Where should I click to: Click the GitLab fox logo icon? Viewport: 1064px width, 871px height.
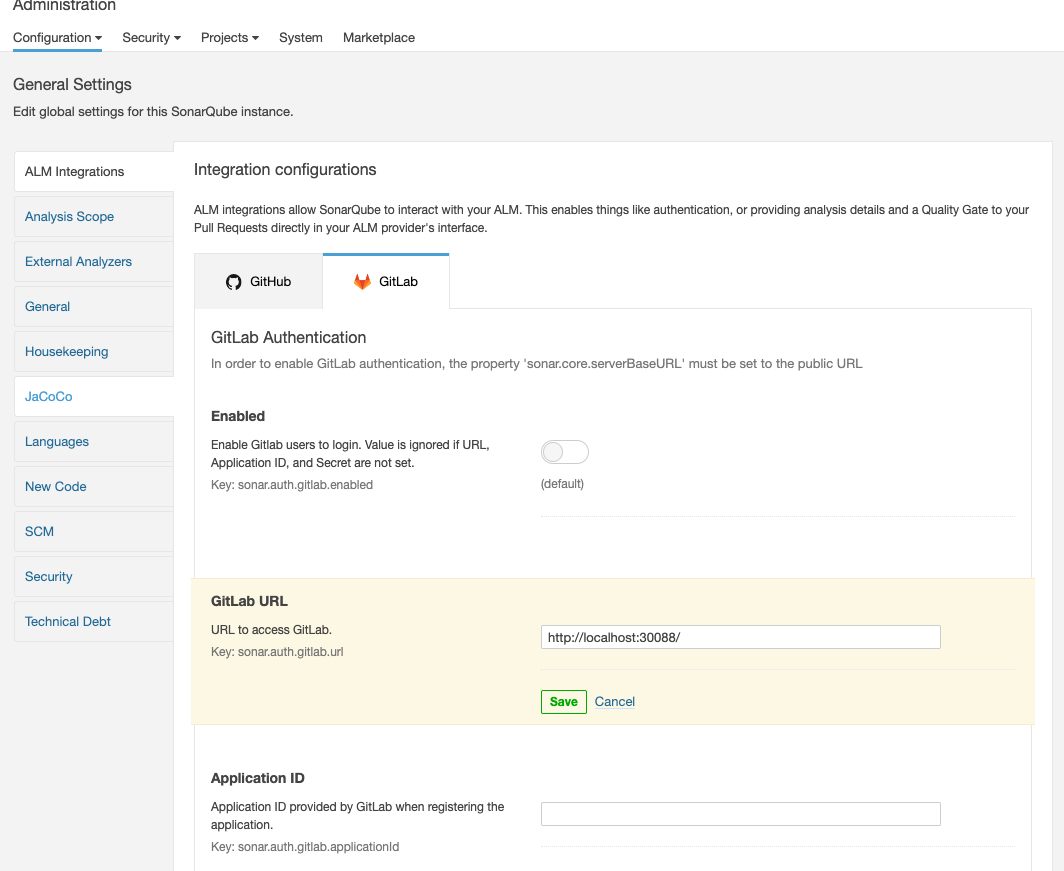(362, 282)
